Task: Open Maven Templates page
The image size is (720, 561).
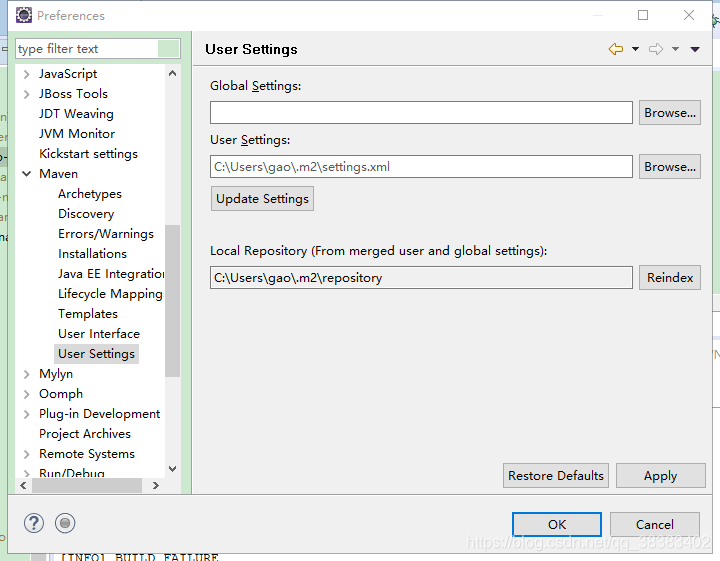Action: pyautogui.click(x=88, y=314)
